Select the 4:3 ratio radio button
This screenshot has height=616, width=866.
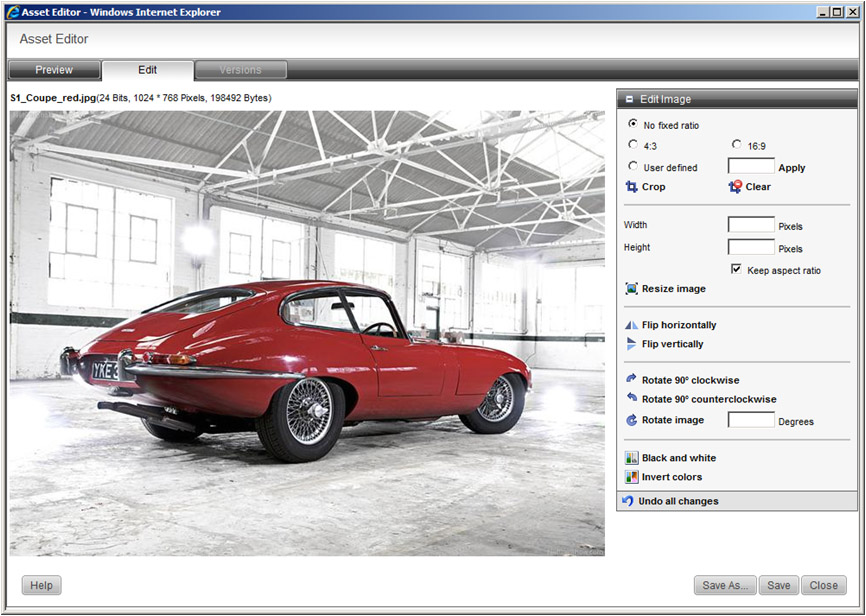pos(632,145)
